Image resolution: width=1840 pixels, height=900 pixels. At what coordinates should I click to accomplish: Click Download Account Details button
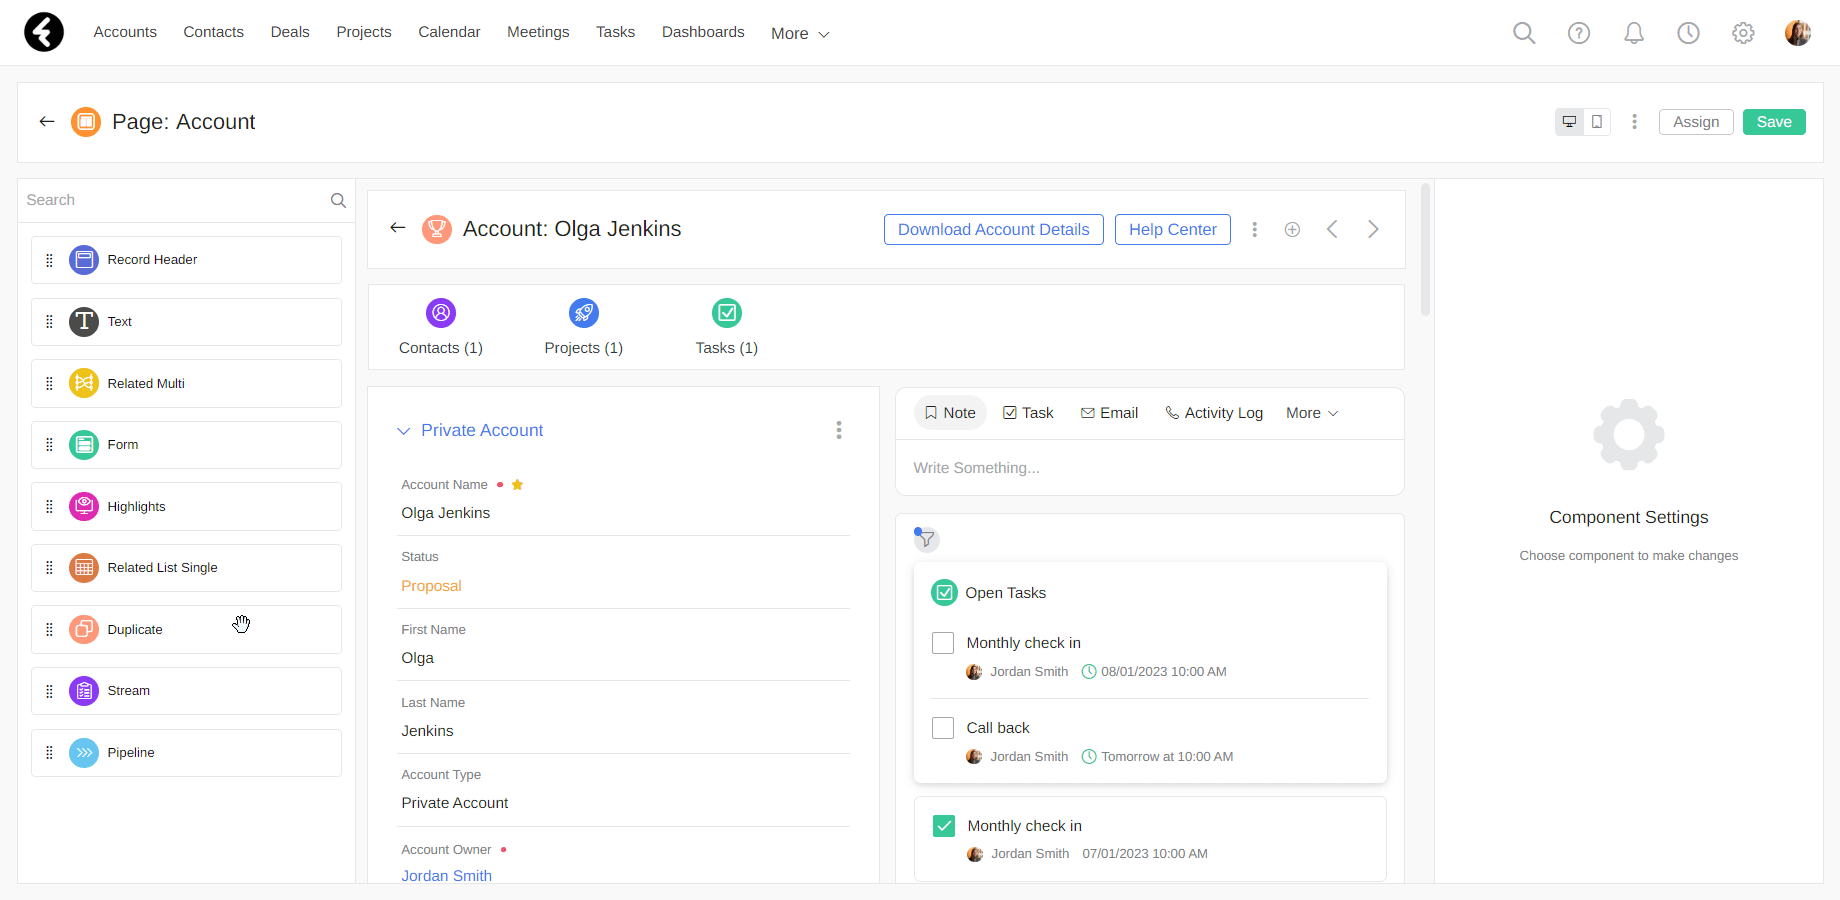(x=994, y=230)
